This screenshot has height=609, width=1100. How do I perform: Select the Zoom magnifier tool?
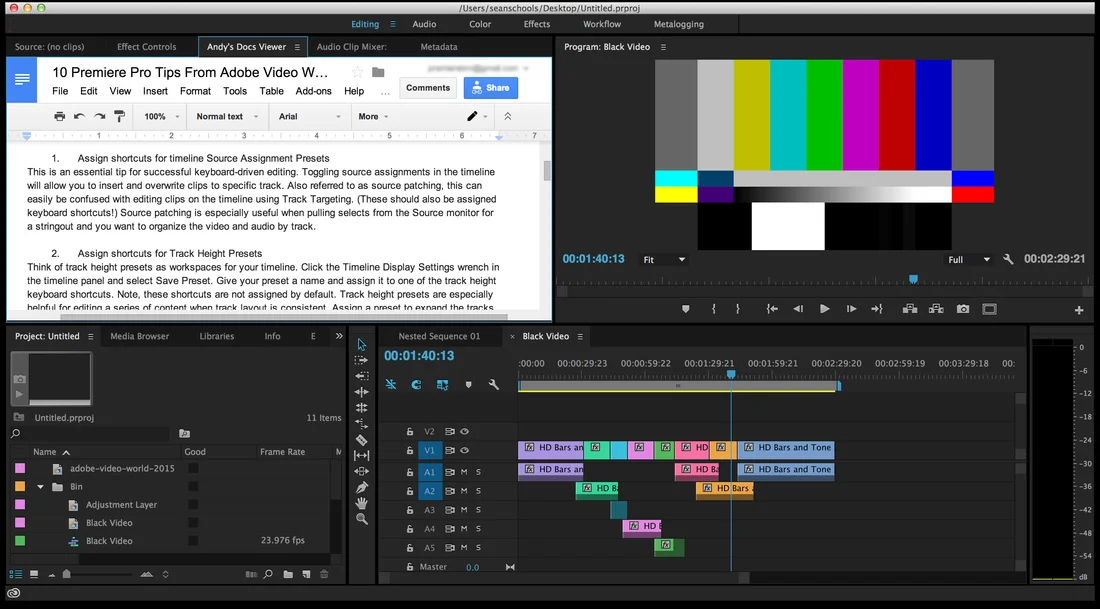click(361, 519)
